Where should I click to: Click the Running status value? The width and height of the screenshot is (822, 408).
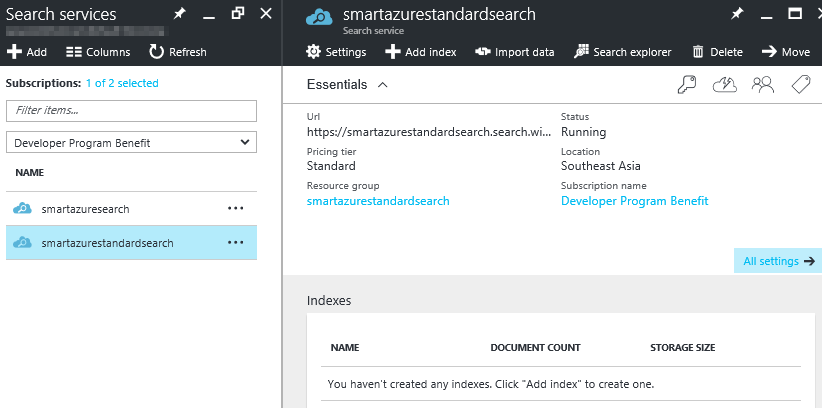pos(583,132)
